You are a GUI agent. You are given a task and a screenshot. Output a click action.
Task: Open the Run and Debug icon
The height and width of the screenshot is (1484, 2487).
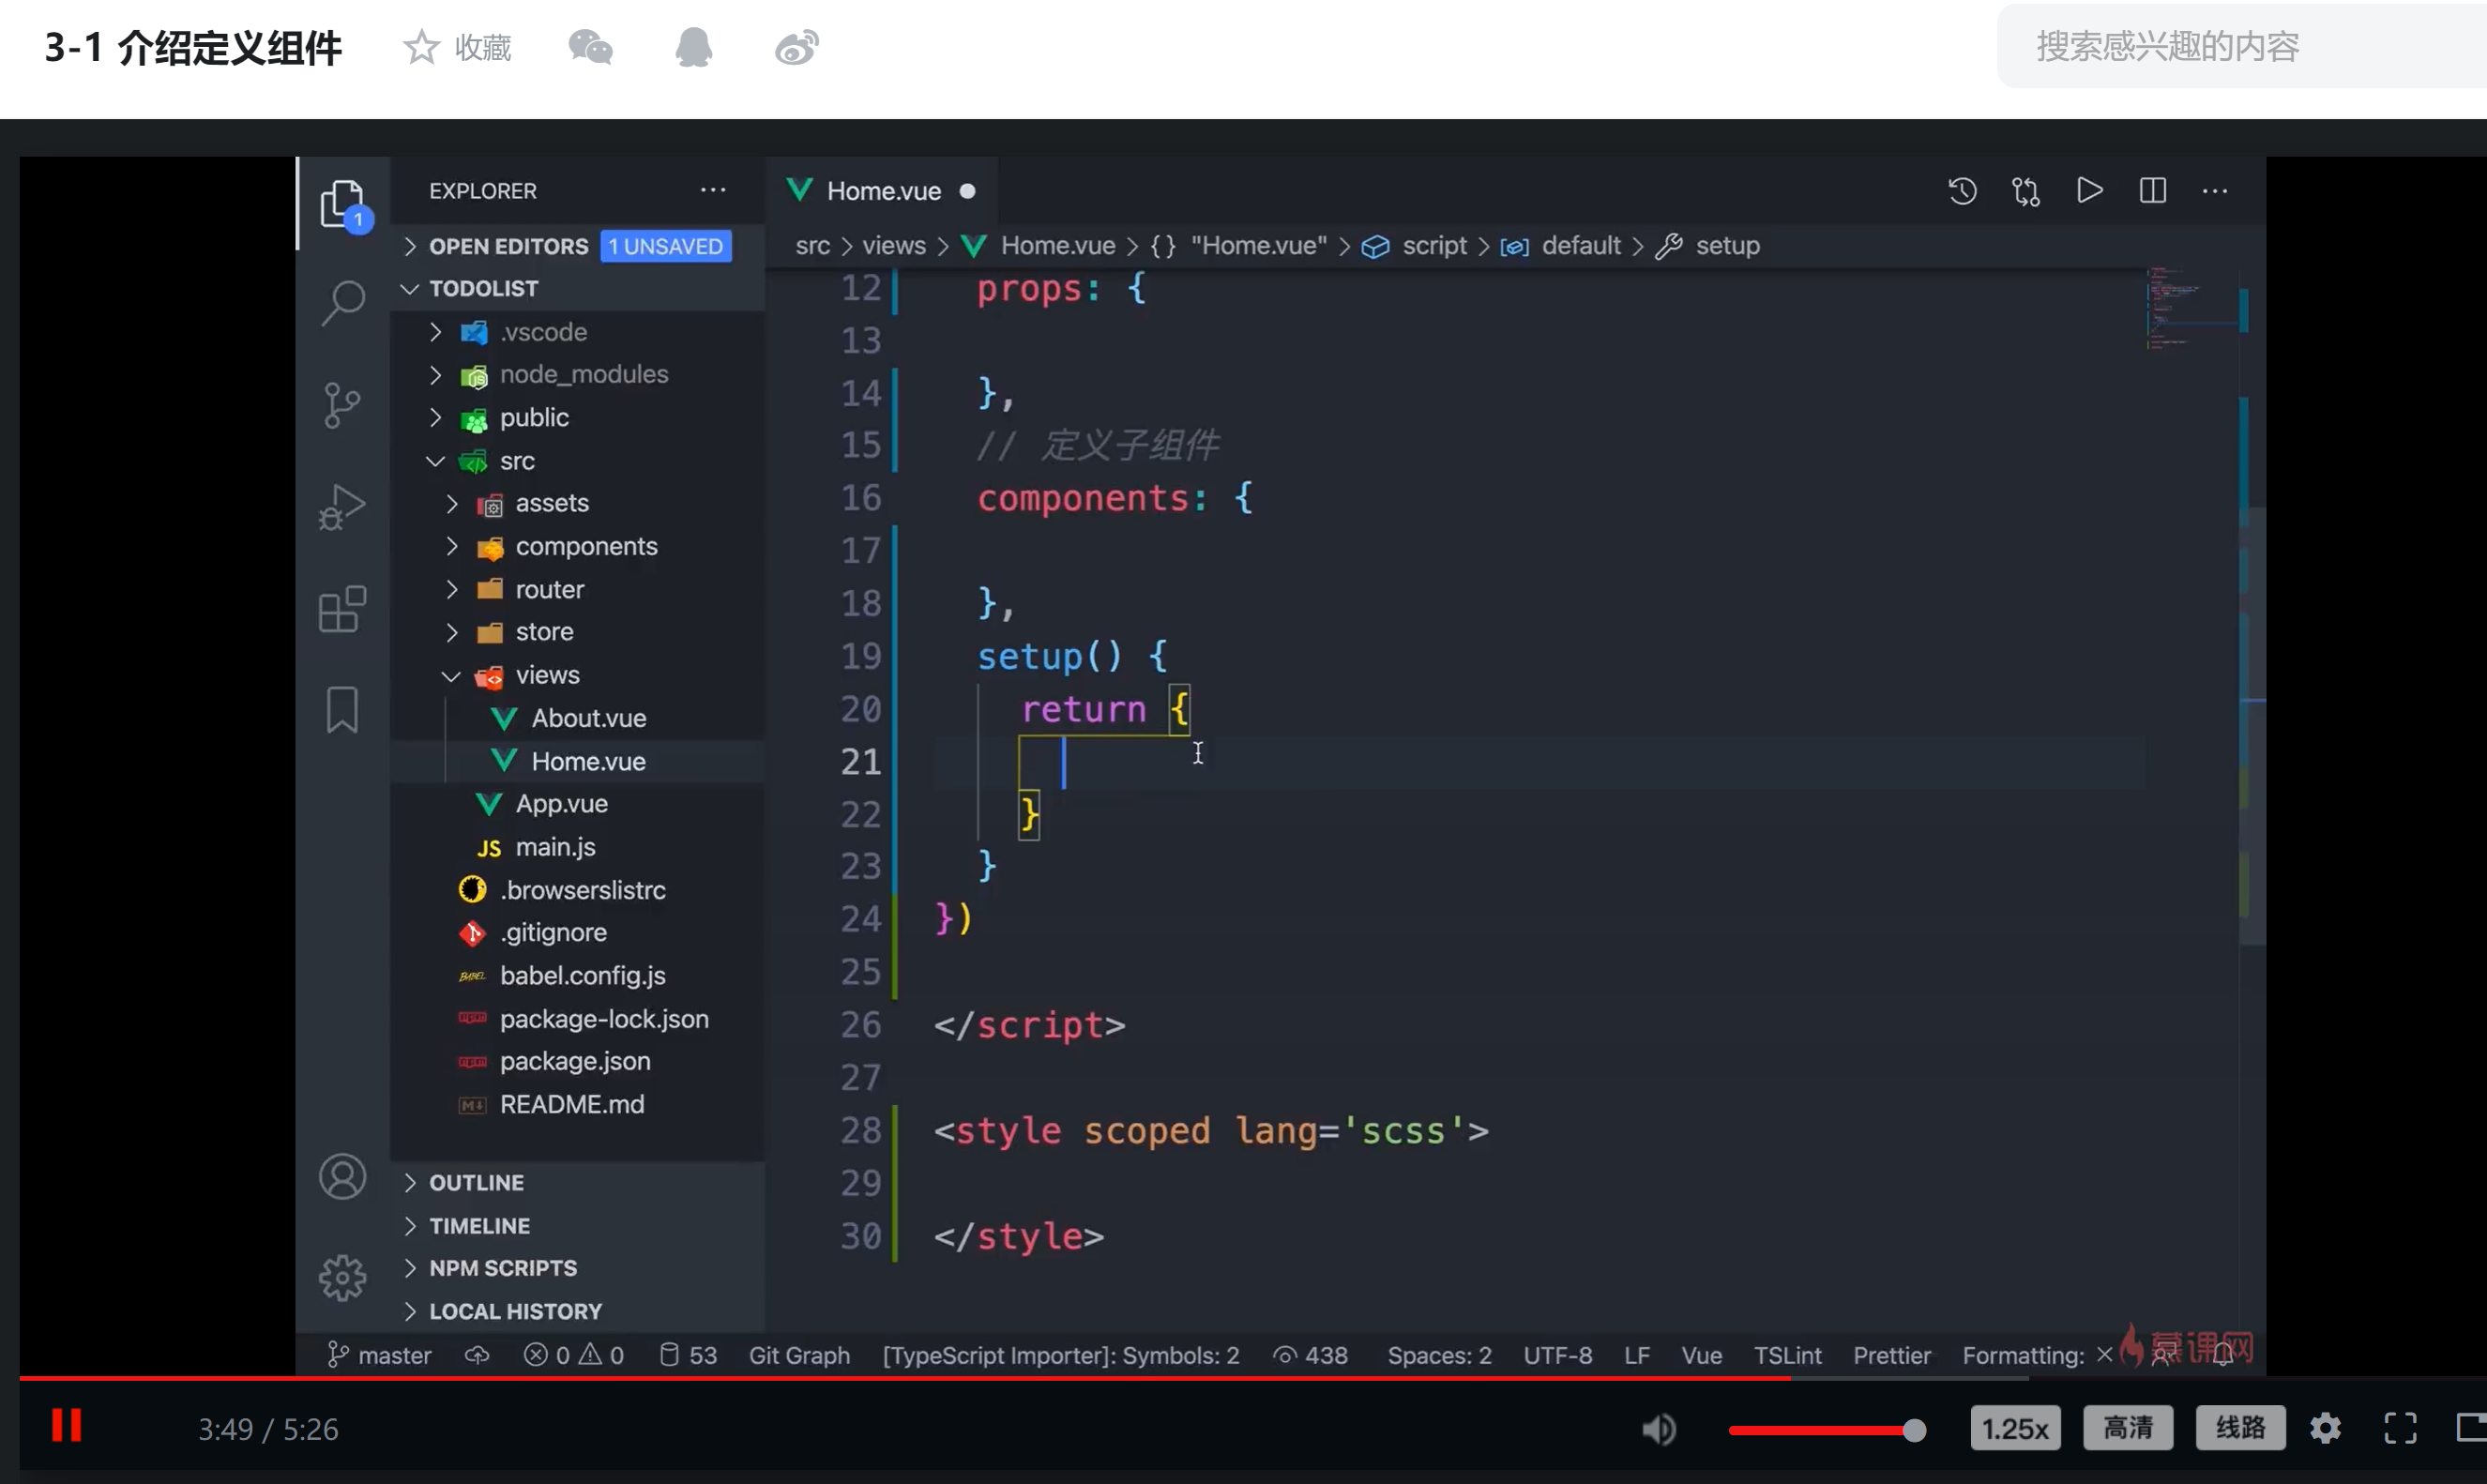pyautogui.click(x=343, y=507)
